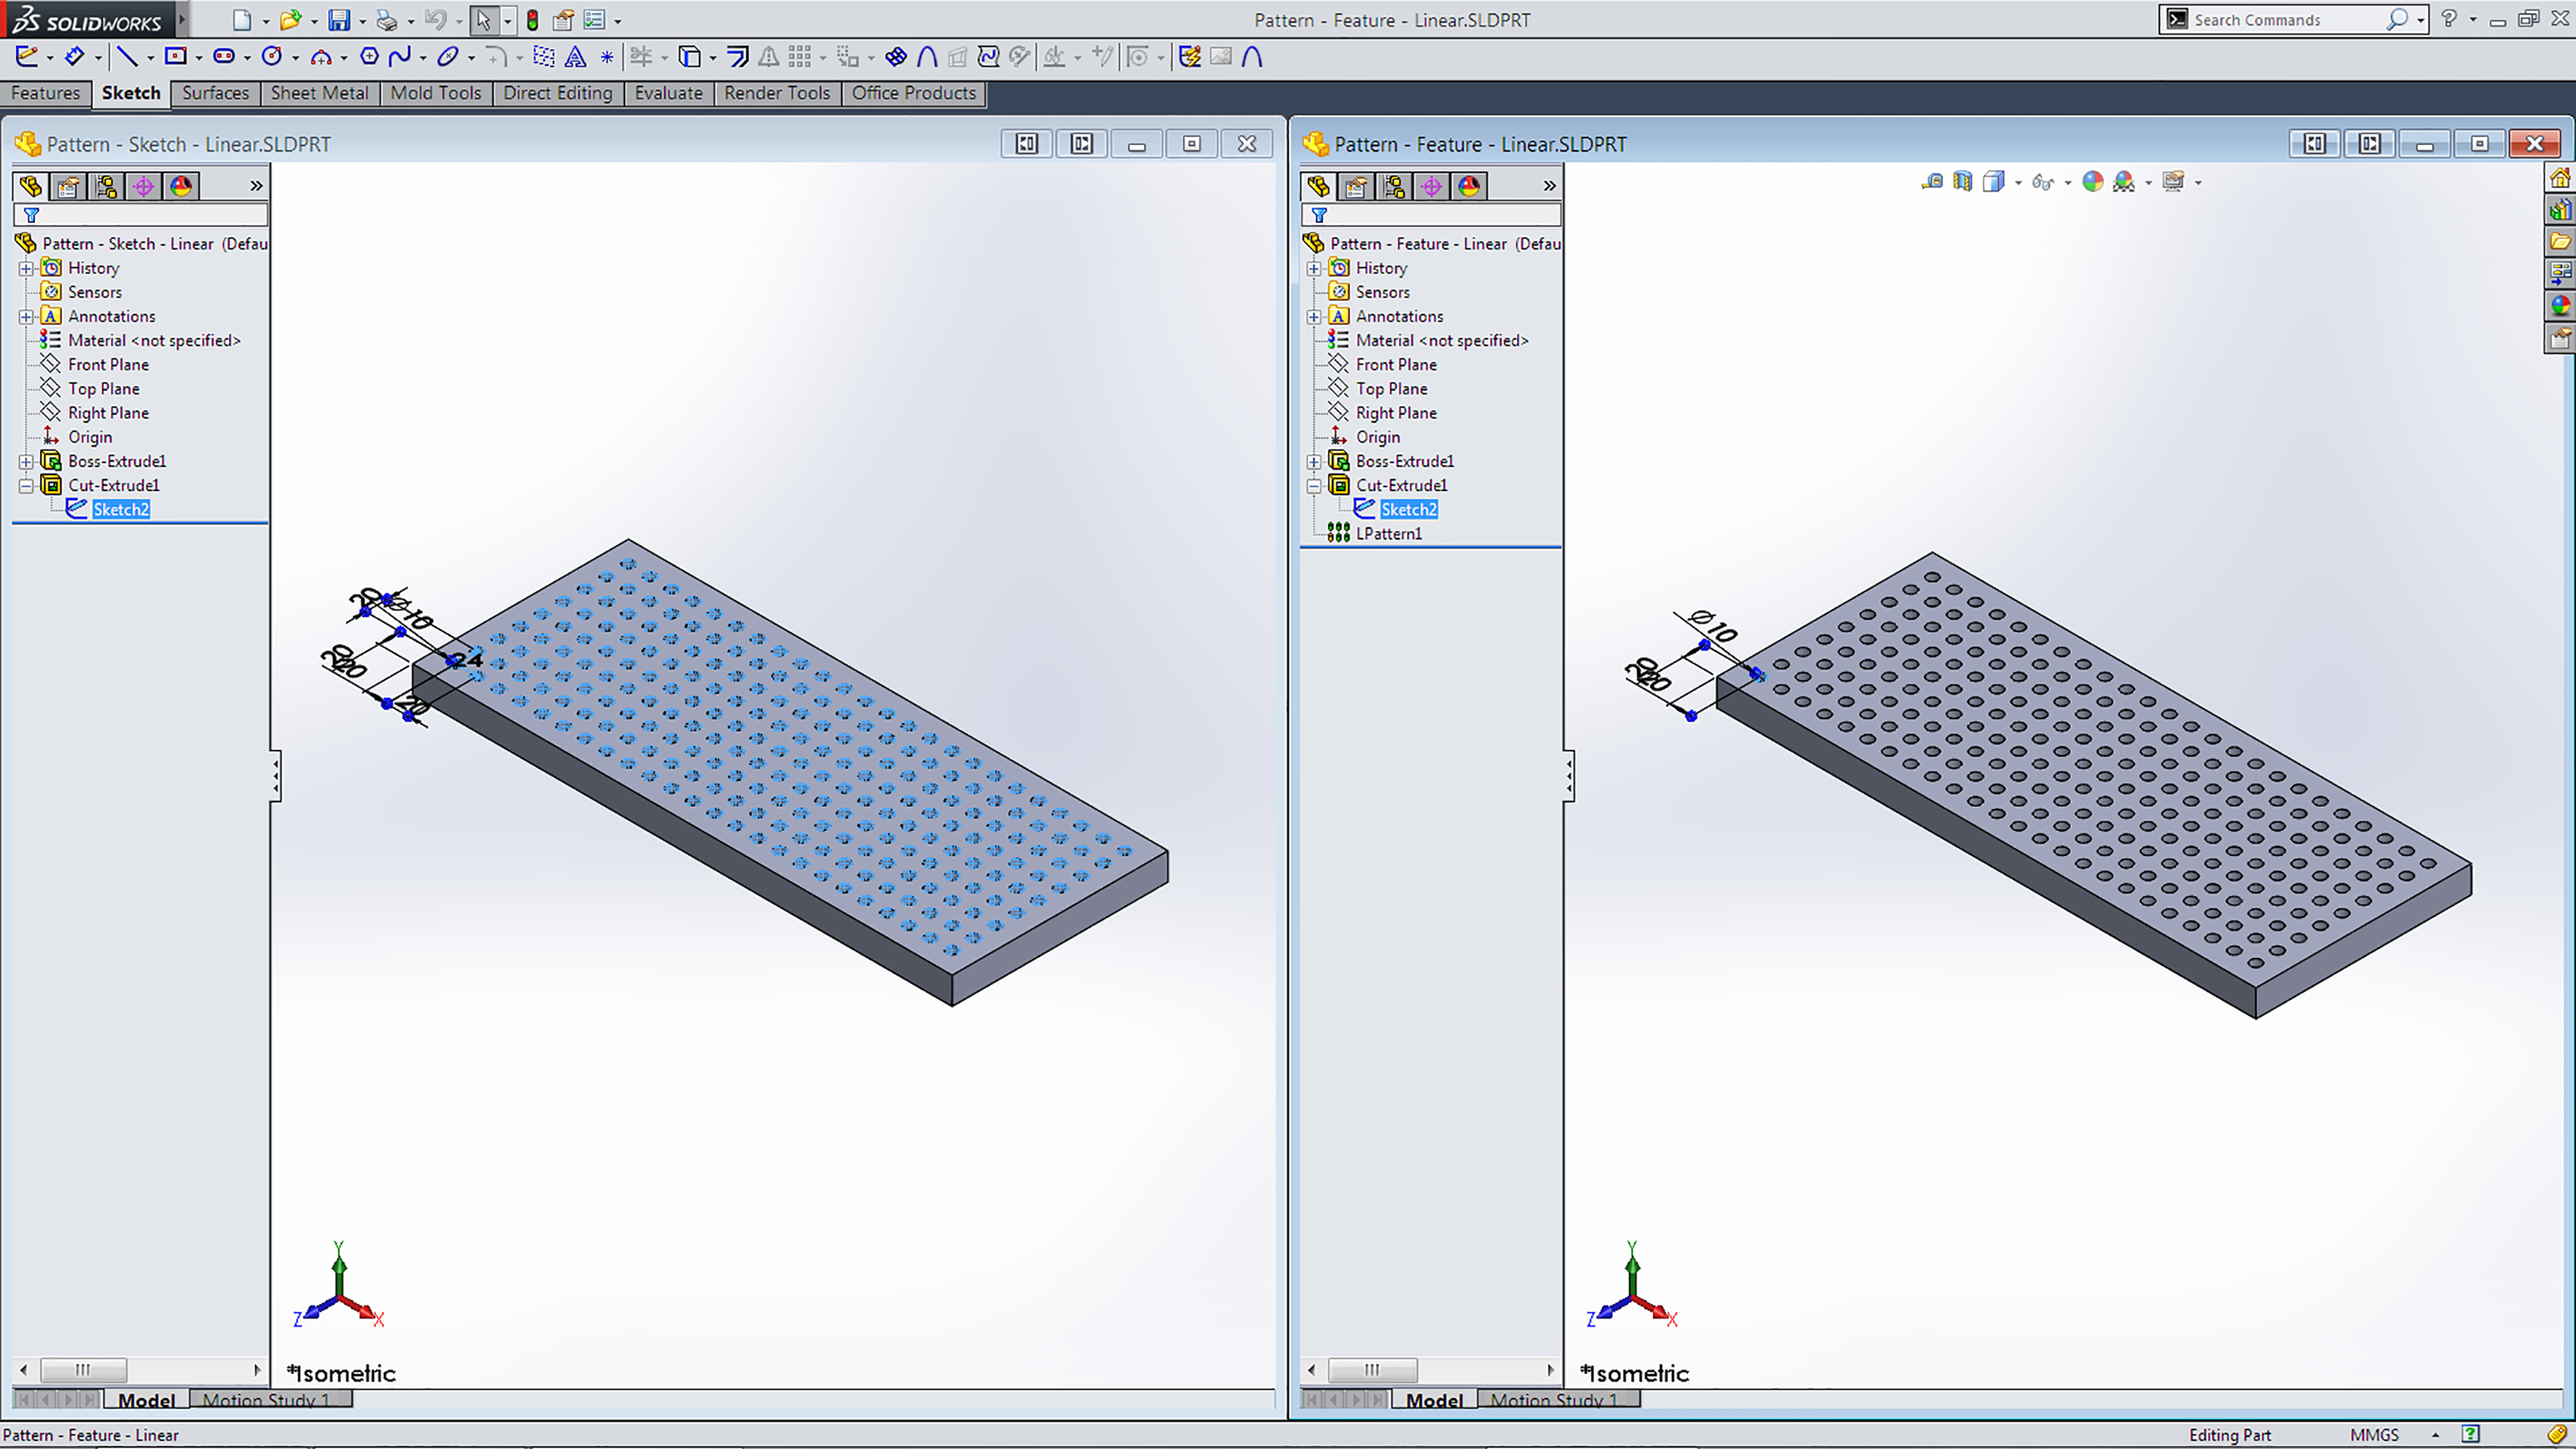Expand Boss-Extrude1 in the right feature tree
The image size is (2576, 1449).
point(1314,462)
